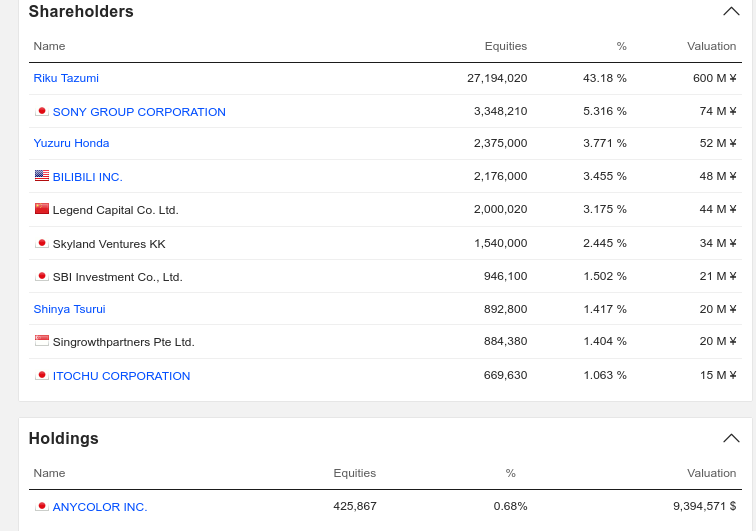Click Shareholders table Equities column header
This screenshot has height=531, width=756.
[x=506, y=46]
